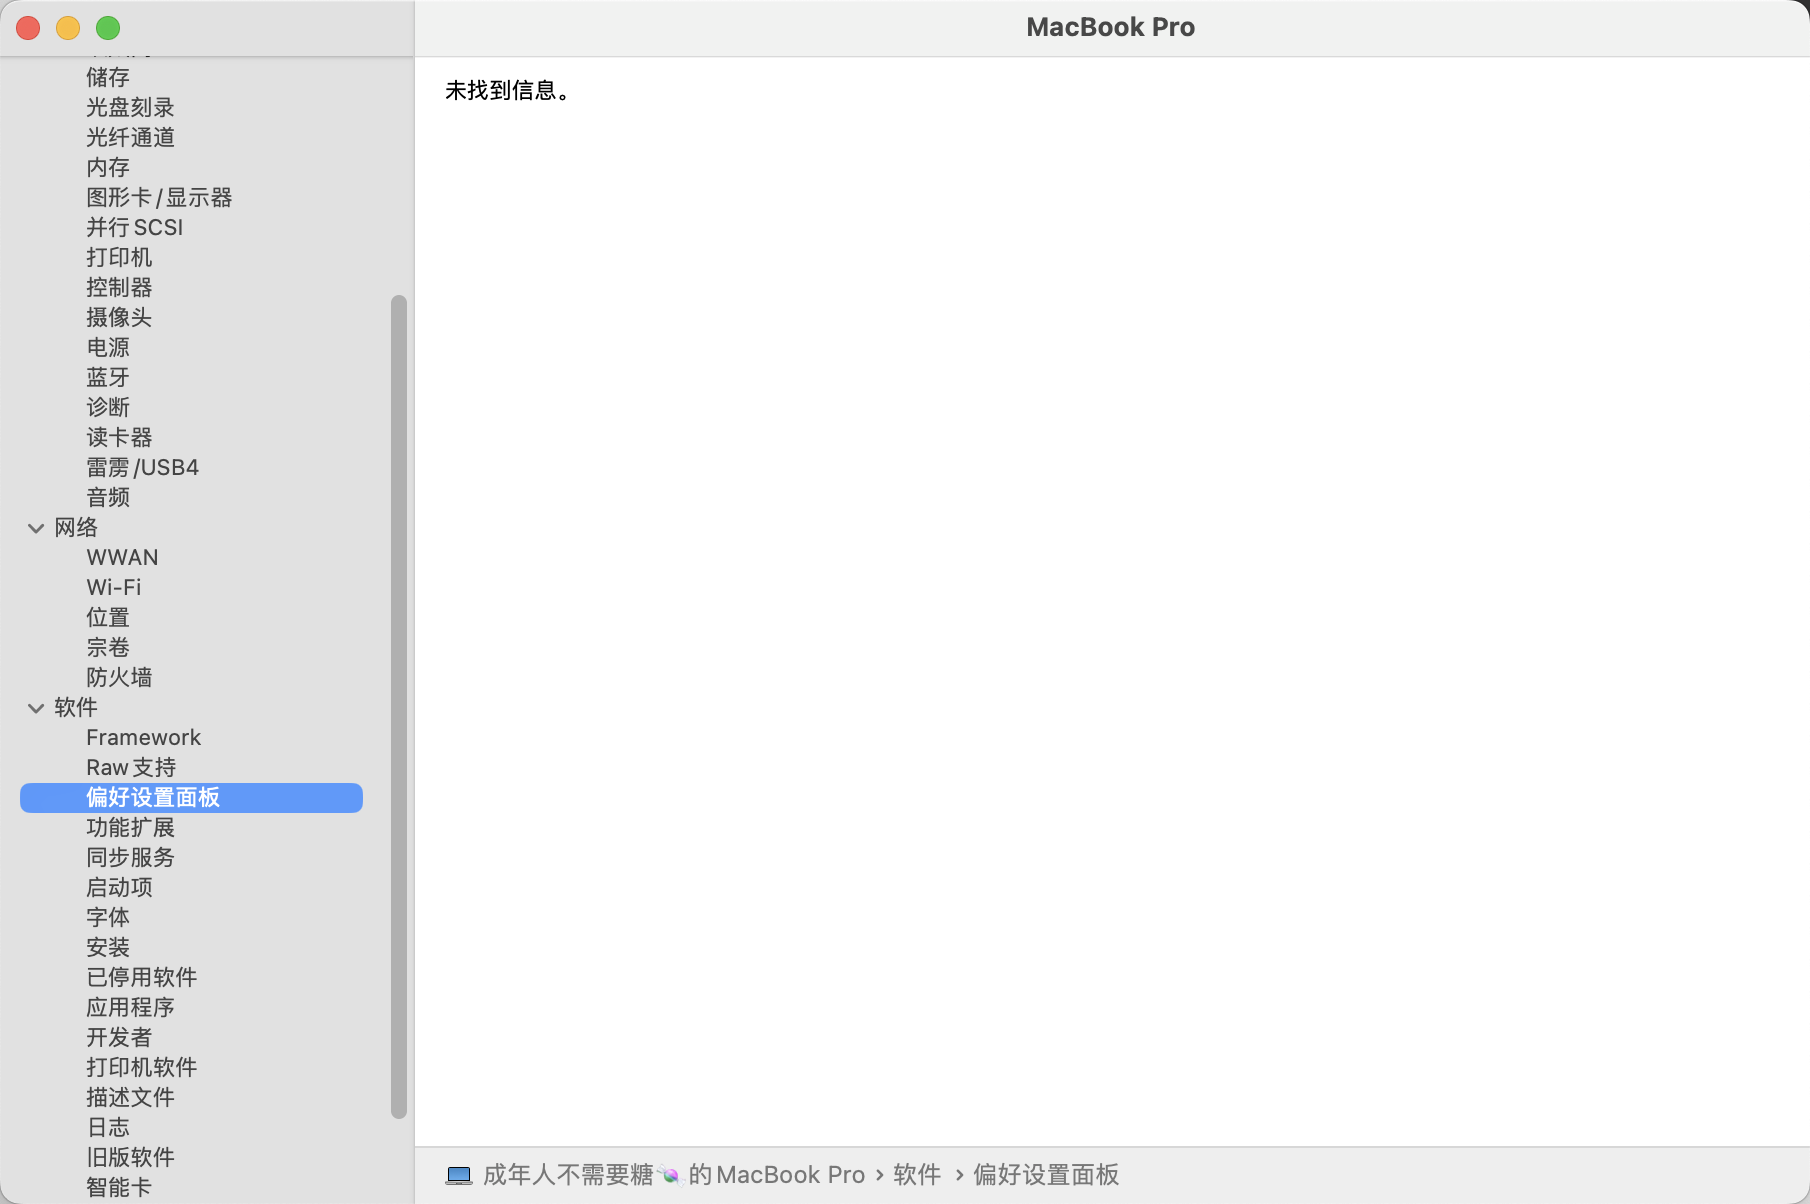
Task: Select Framework under 软件
Action: 143,738
